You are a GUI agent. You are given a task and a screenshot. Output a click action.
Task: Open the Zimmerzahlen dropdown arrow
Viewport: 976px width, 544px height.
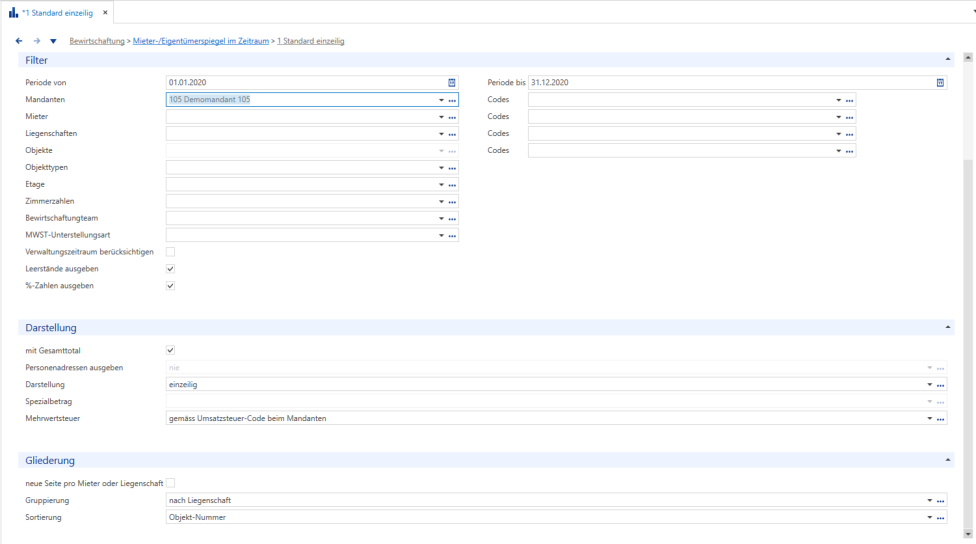[x=441, y=202]
